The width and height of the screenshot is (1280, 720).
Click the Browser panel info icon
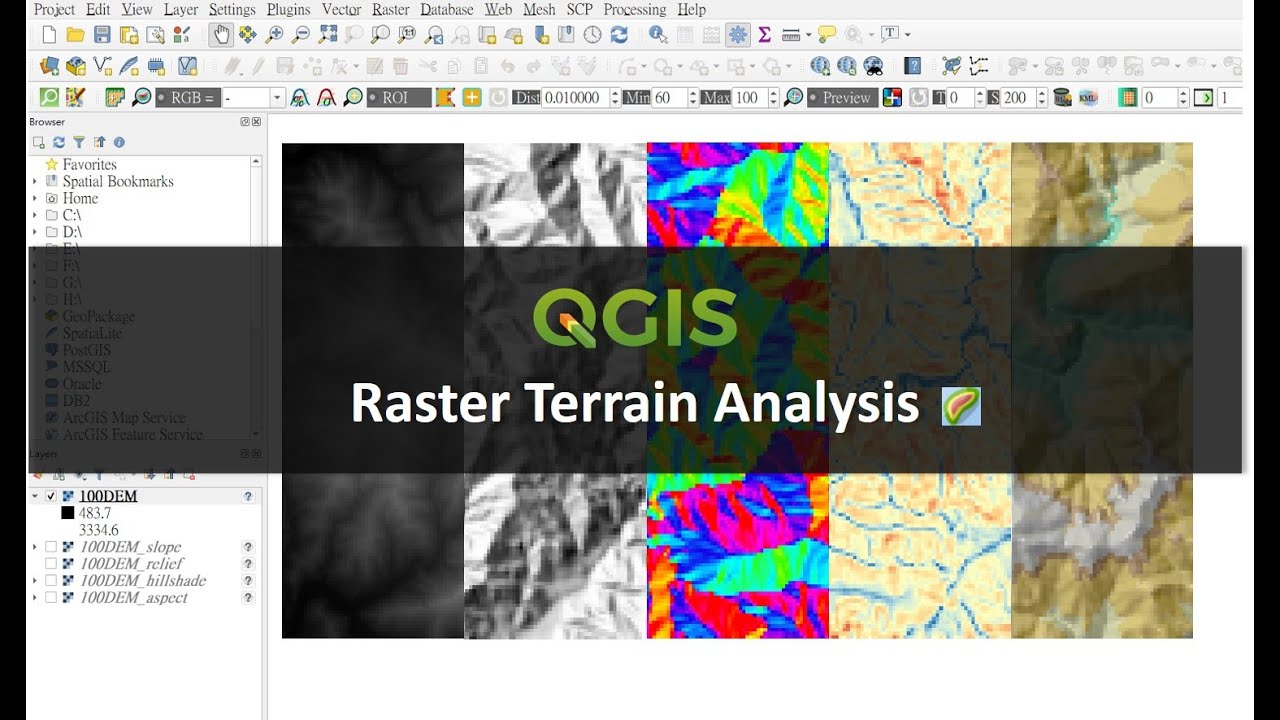[x=119, y=143]
